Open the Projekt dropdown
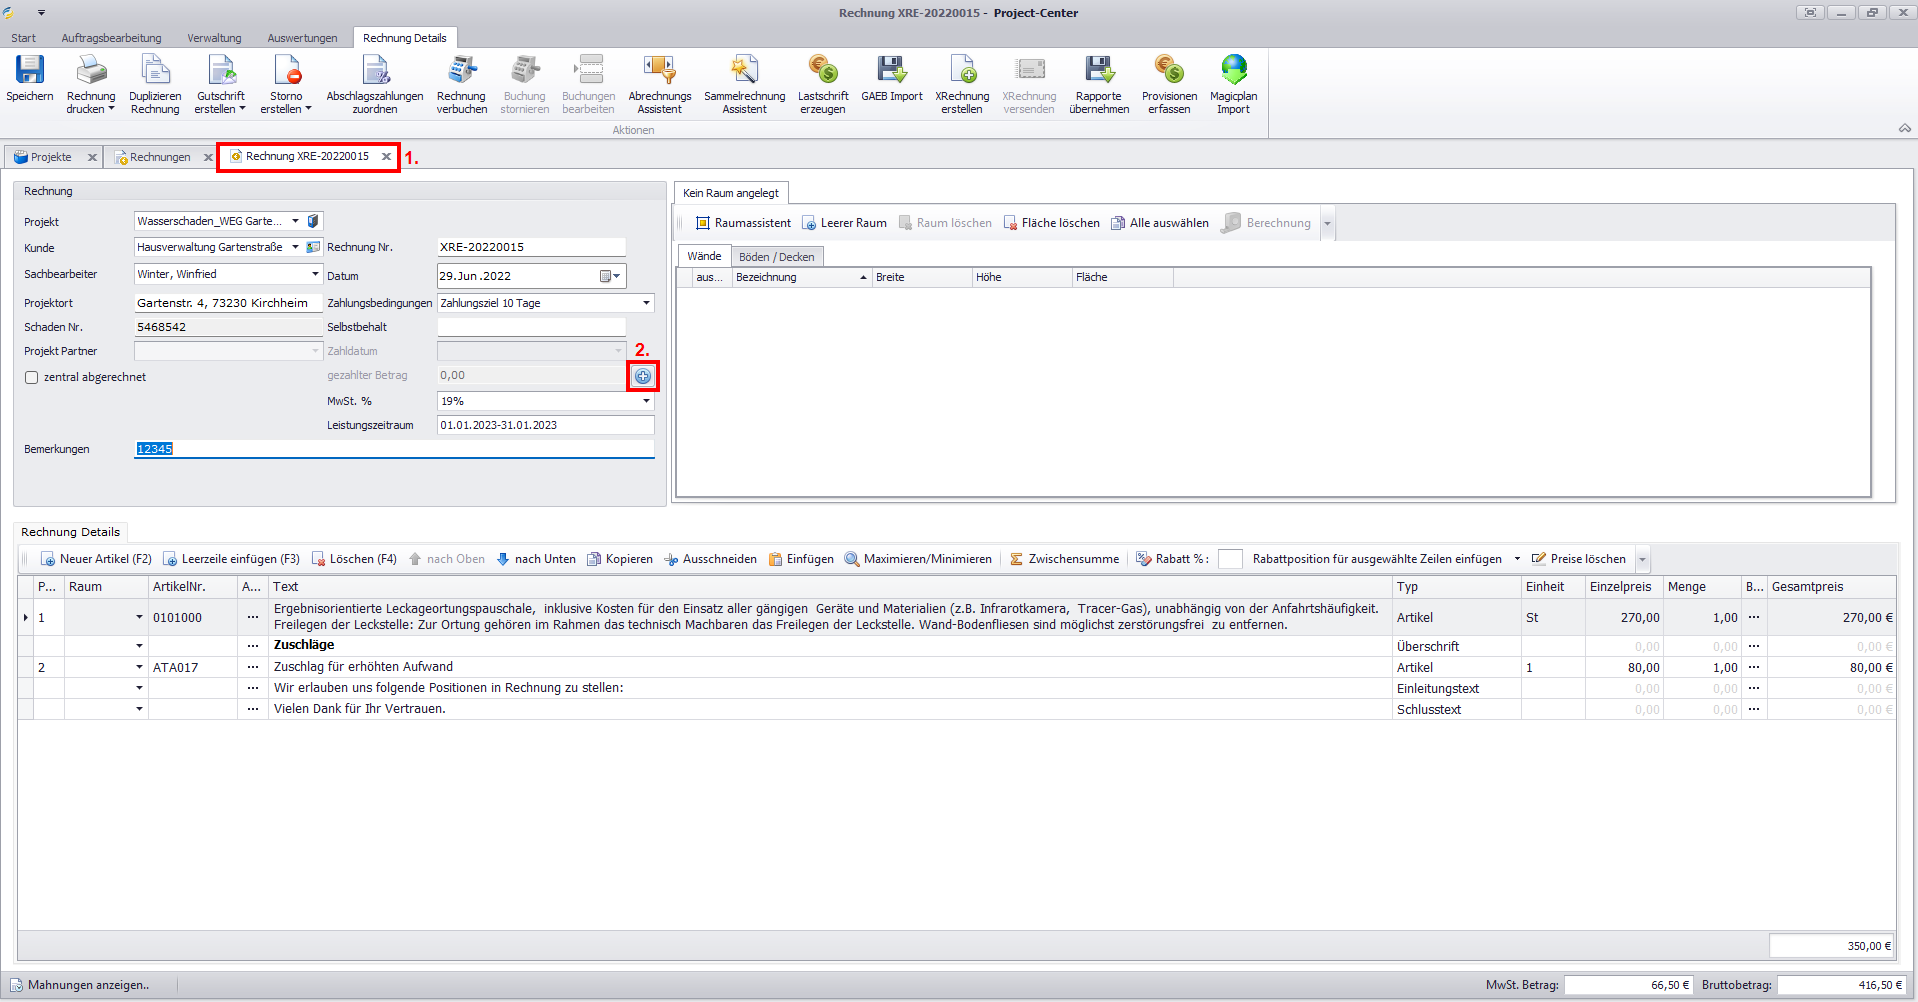1918x1002 pixels. tap(296, 221)
